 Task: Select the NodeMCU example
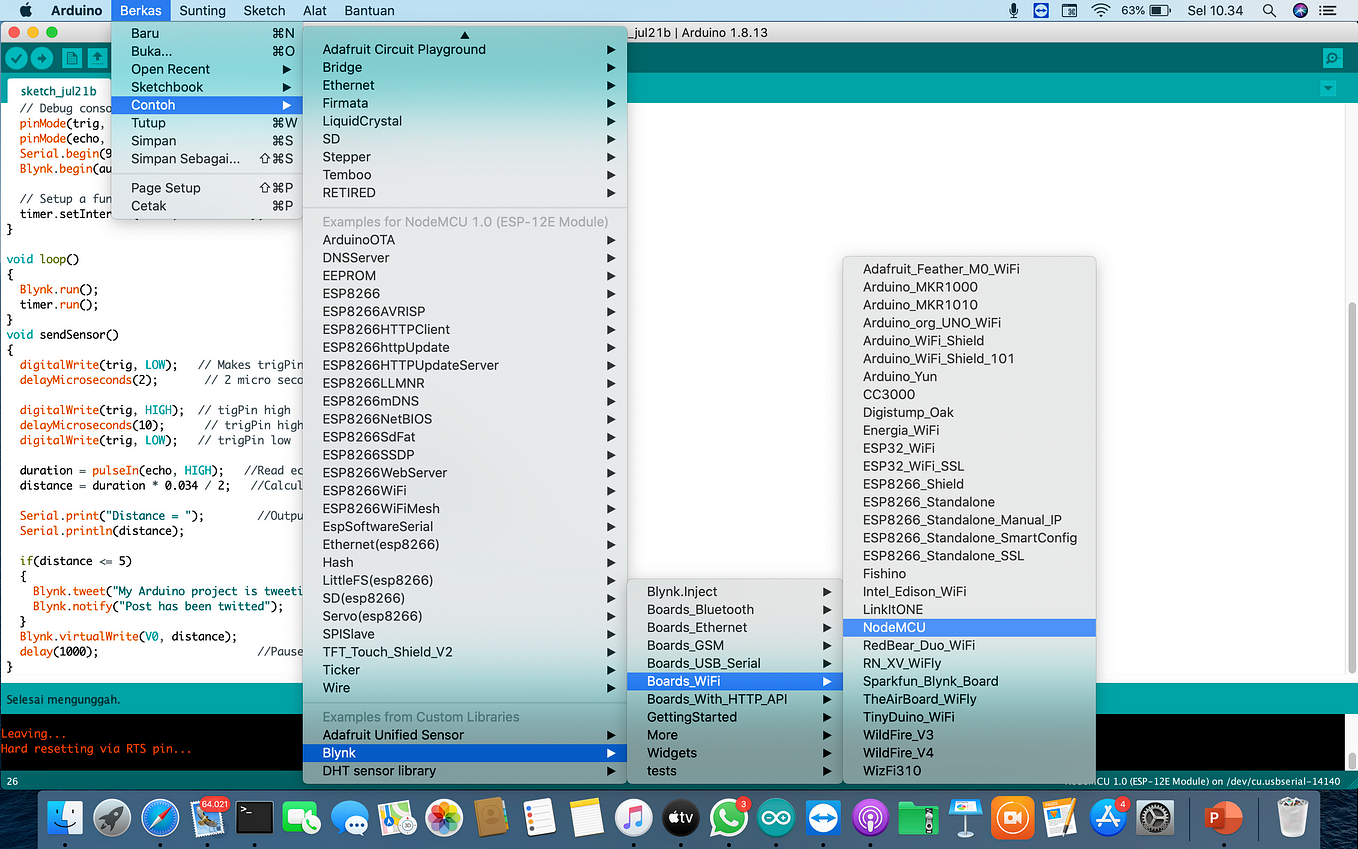pyautogui.click(x=969, y=627)
